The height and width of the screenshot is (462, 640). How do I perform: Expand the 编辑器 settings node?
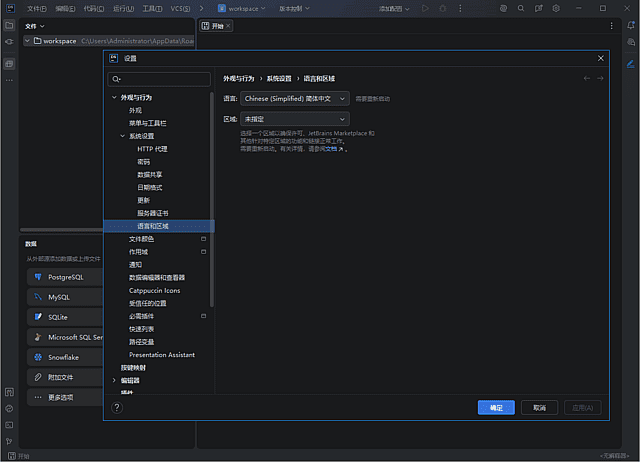[x=114, y=380]
